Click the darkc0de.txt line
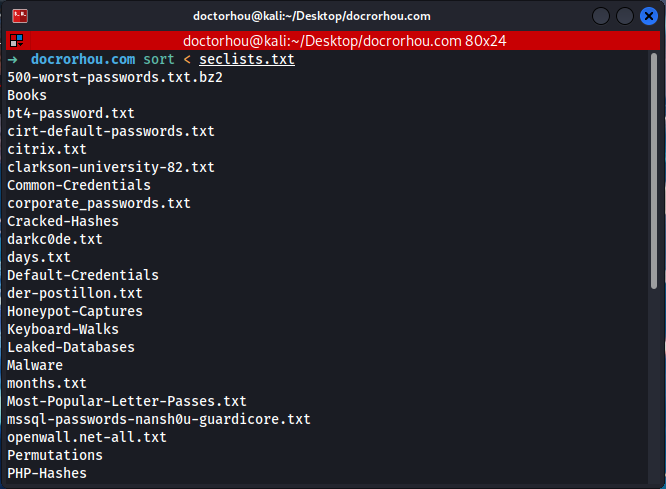The image size is (666, 489). coord(55,239)
